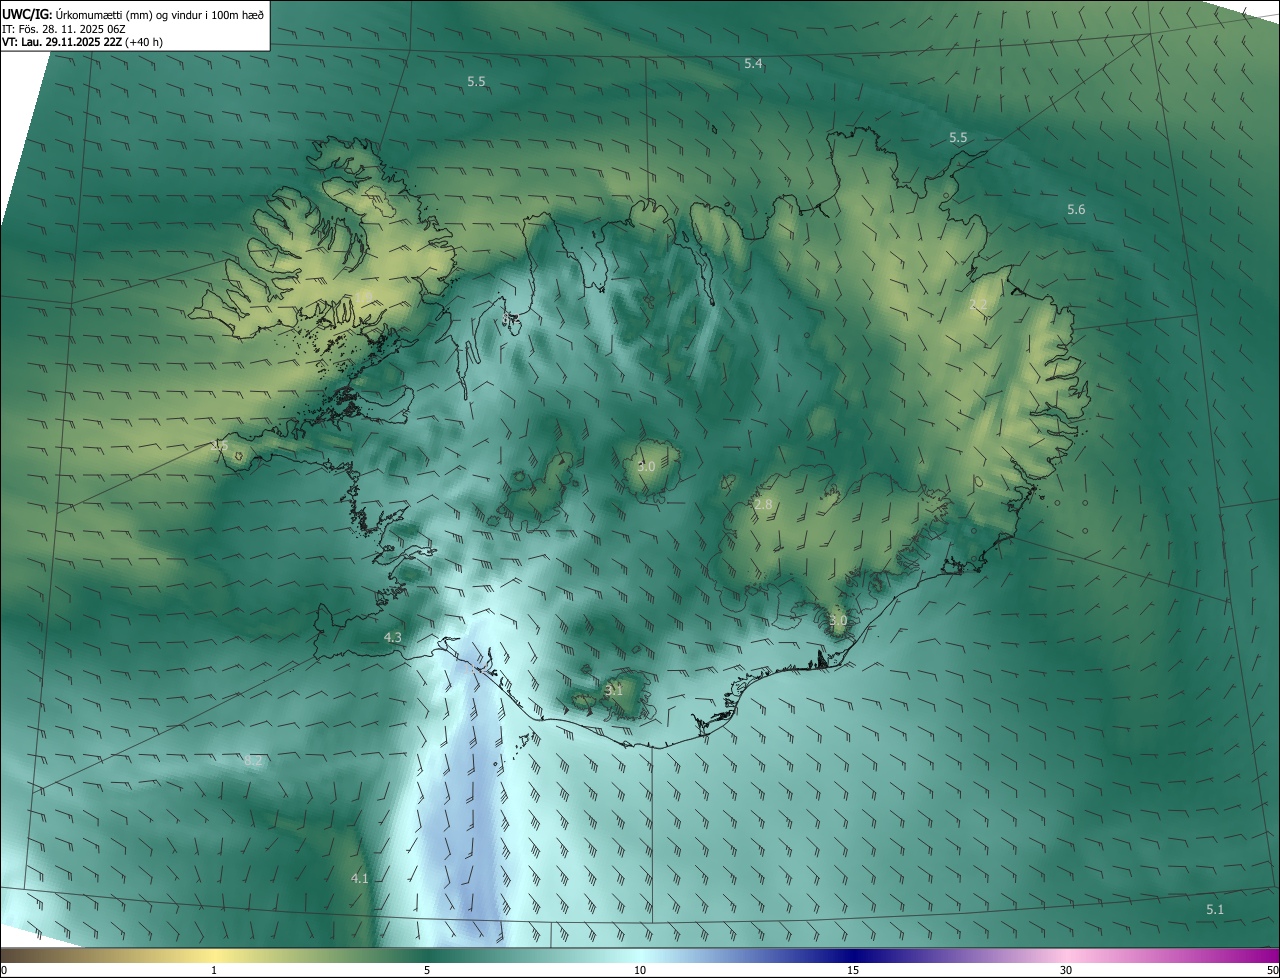The image size is (1280, 978).
Task: Click the map title 'Úrkomumætti (mm) og vindur í 100m hæð'
Action: coord(160,14)
